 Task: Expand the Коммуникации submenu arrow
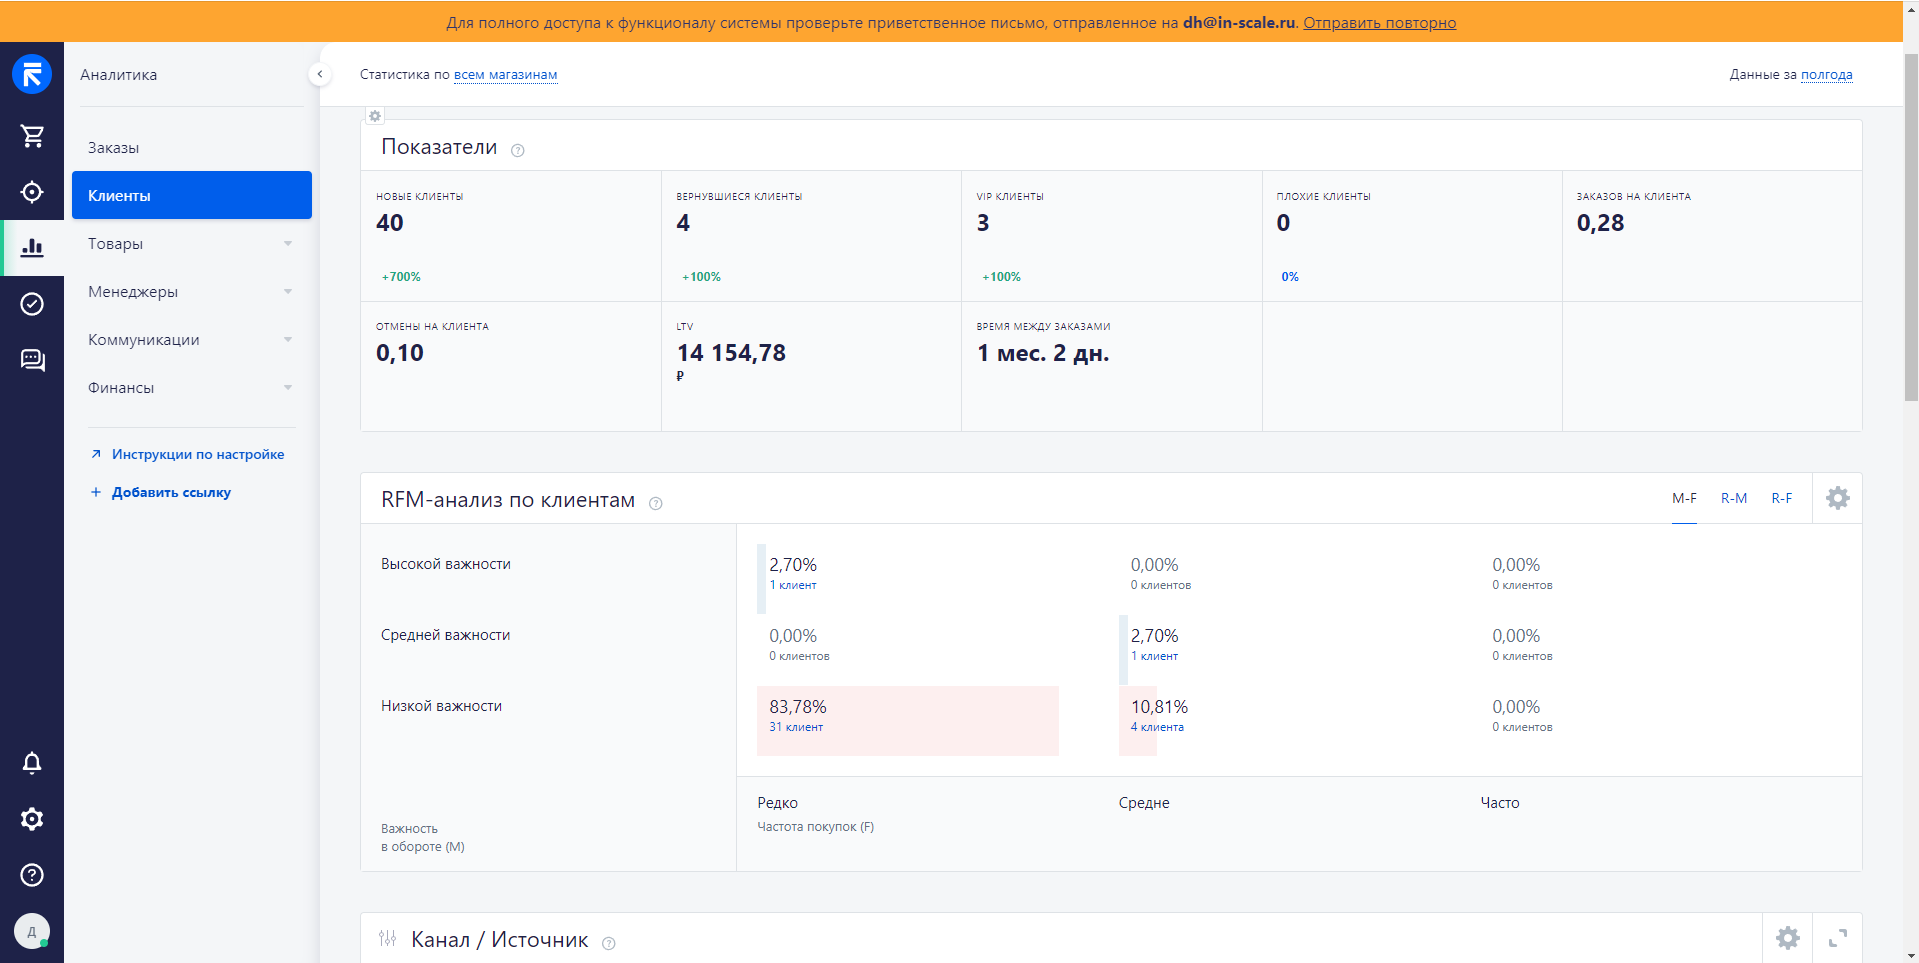[288, 340]
